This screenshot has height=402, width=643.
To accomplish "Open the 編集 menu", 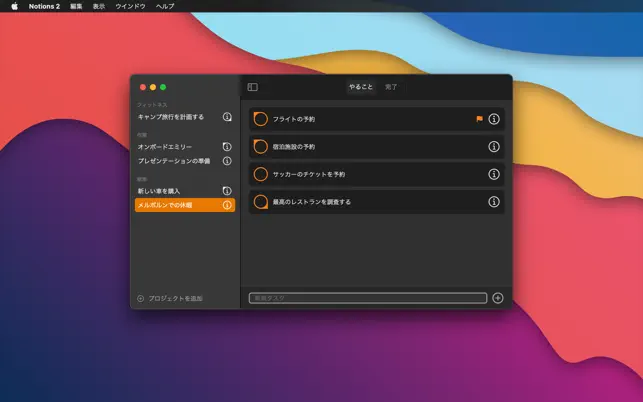I will click(x=76, y=6).
